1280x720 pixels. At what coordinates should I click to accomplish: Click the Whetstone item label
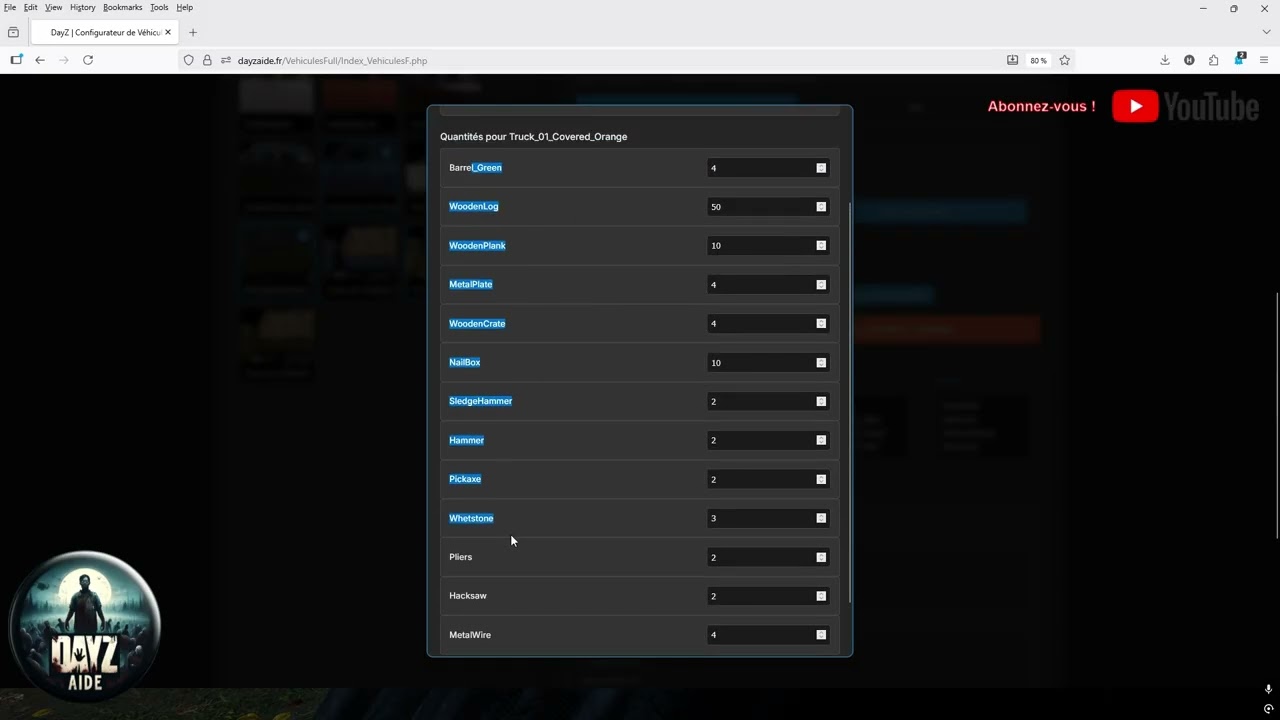471,518
